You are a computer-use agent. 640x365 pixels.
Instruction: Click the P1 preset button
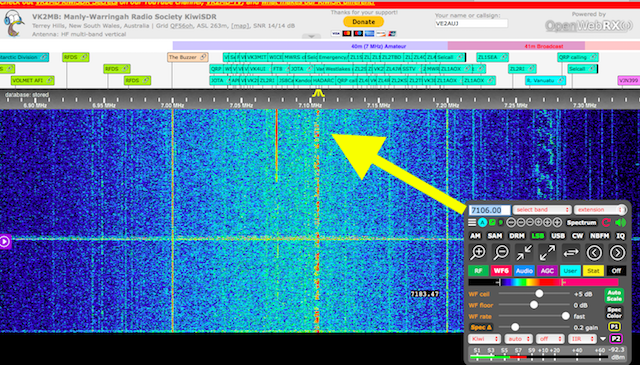pos(614,327)
